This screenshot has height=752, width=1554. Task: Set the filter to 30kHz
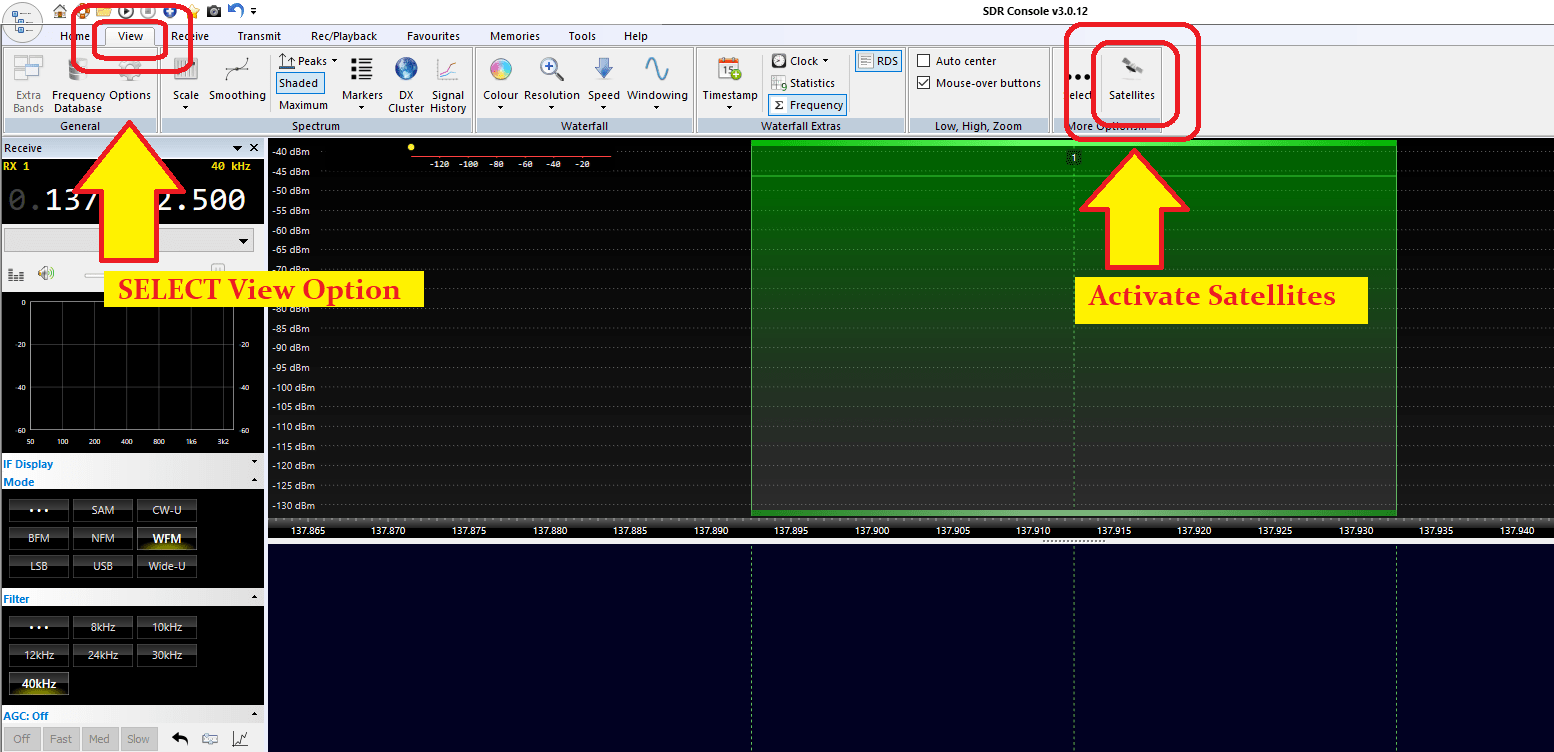click(166, 655)
